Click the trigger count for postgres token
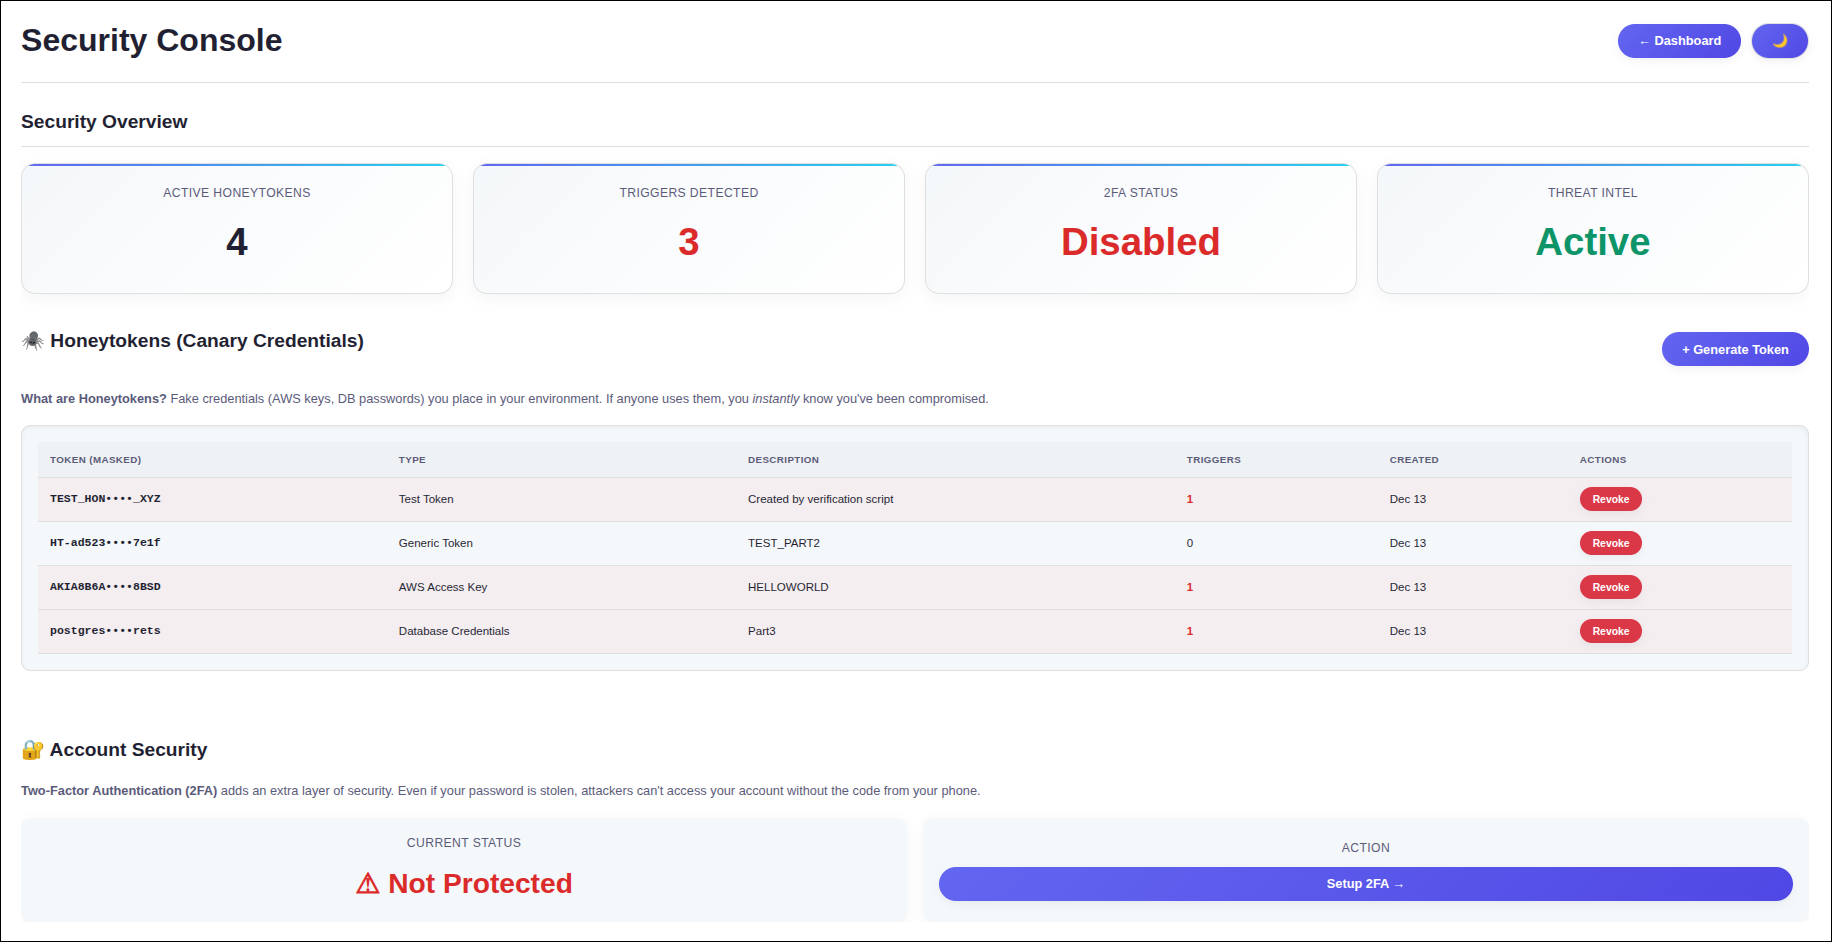 click(x=1190, y=631)
